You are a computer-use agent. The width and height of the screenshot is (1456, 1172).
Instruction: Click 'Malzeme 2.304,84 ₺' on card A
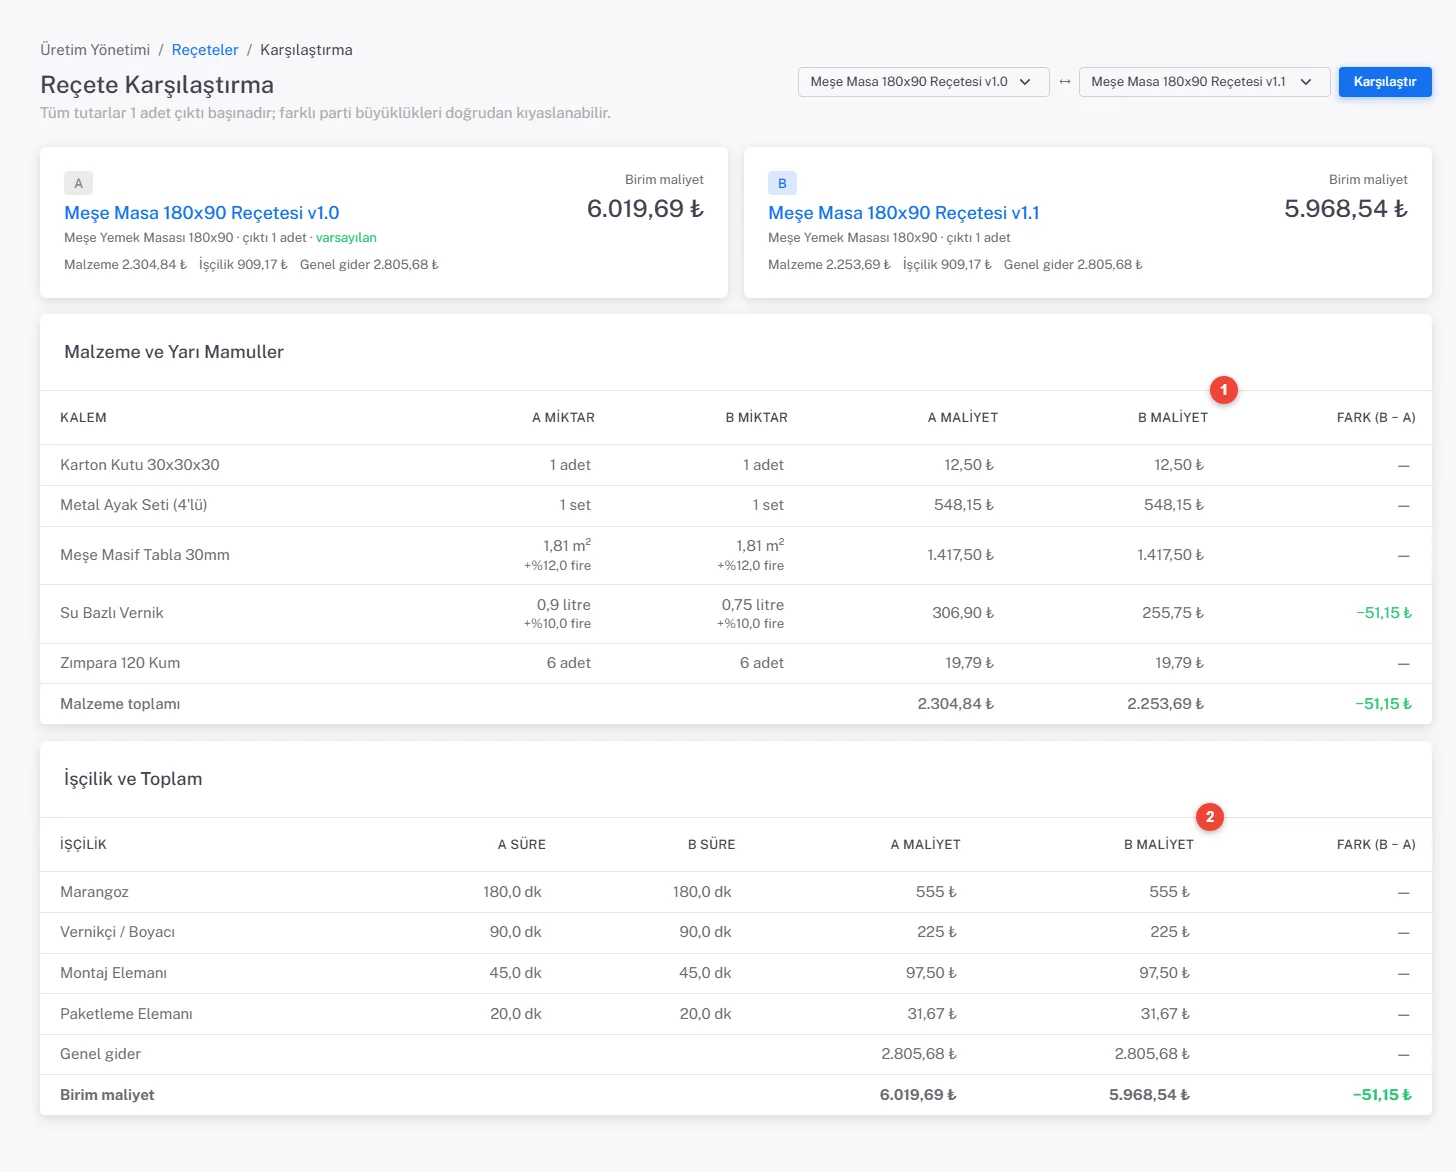125,265
